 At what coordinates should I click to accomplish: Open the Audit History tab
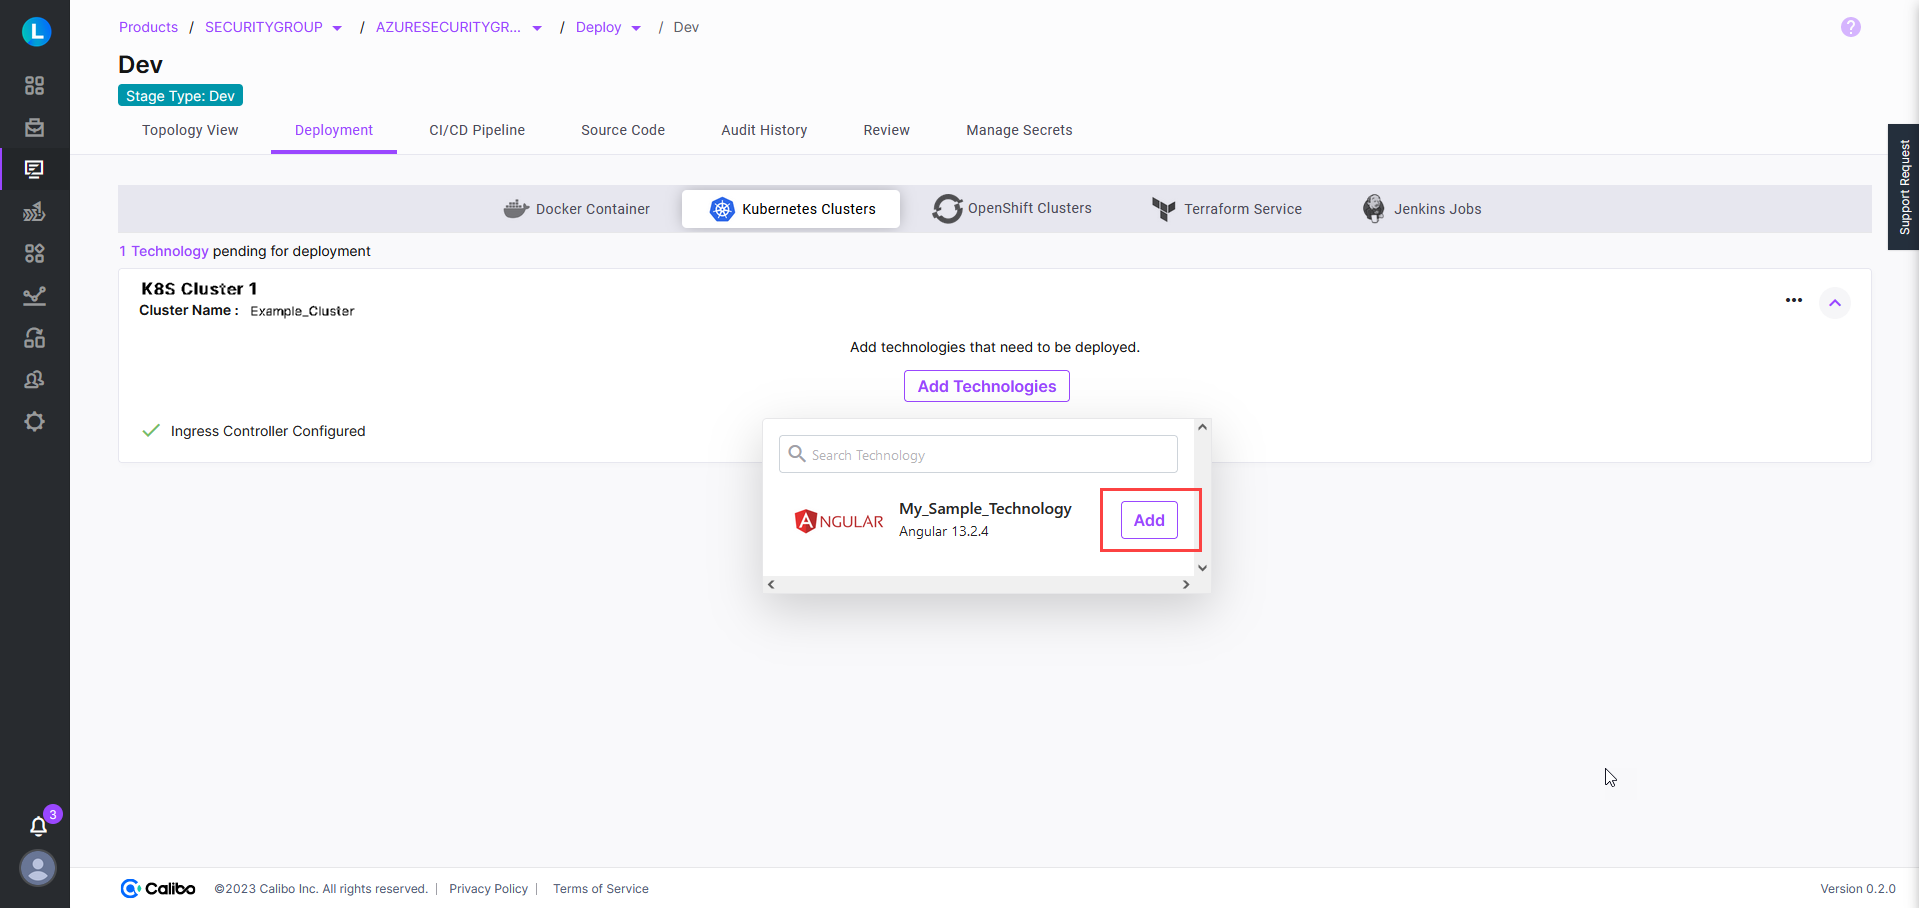coord(764,130)
